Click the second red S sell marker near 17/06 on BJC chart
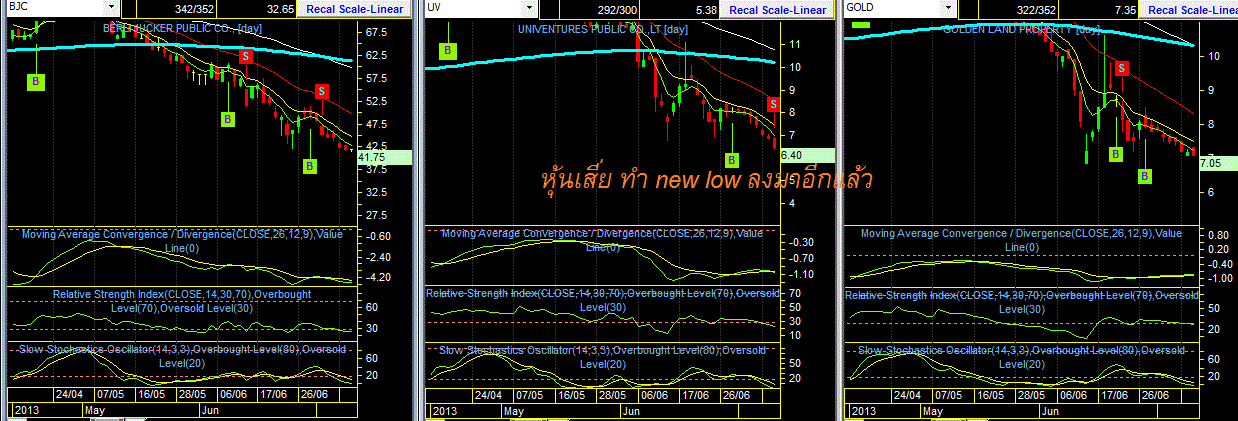This screenshot has height=421, width=1238. pos(322,91)
